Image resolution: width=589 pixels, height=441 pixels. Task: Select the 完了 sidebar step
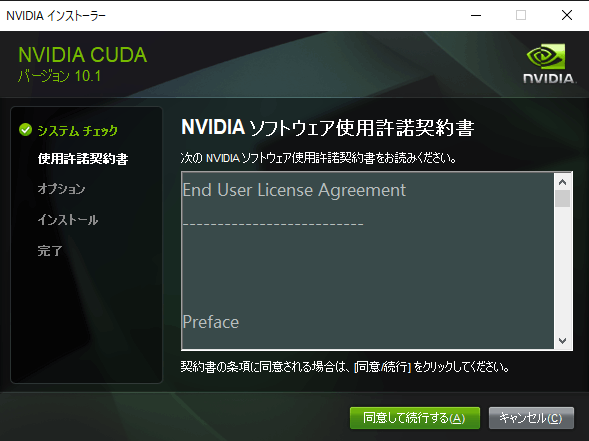click(x=50, y=251)
